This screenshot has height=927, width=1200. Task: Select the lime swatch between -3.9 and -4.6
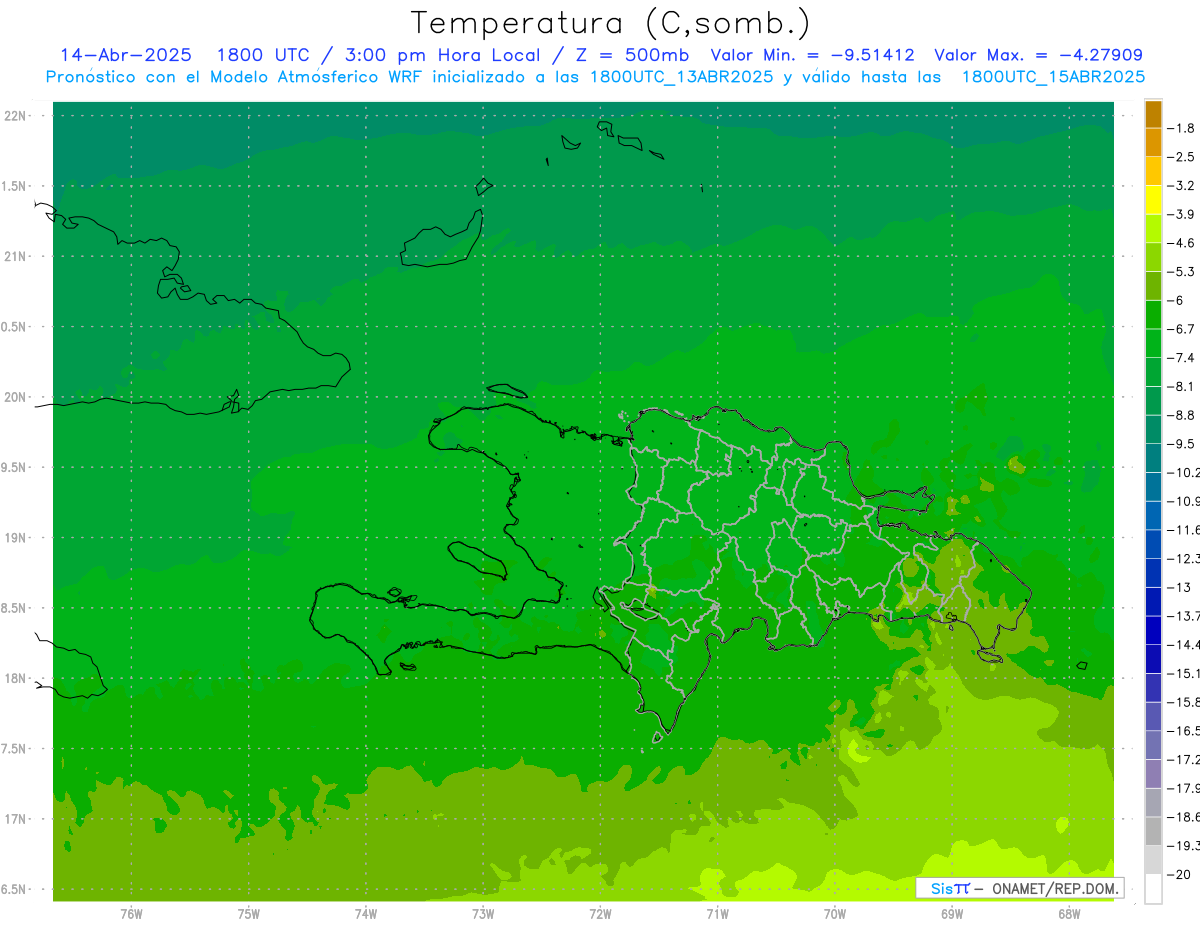[x=1153, y=229]
